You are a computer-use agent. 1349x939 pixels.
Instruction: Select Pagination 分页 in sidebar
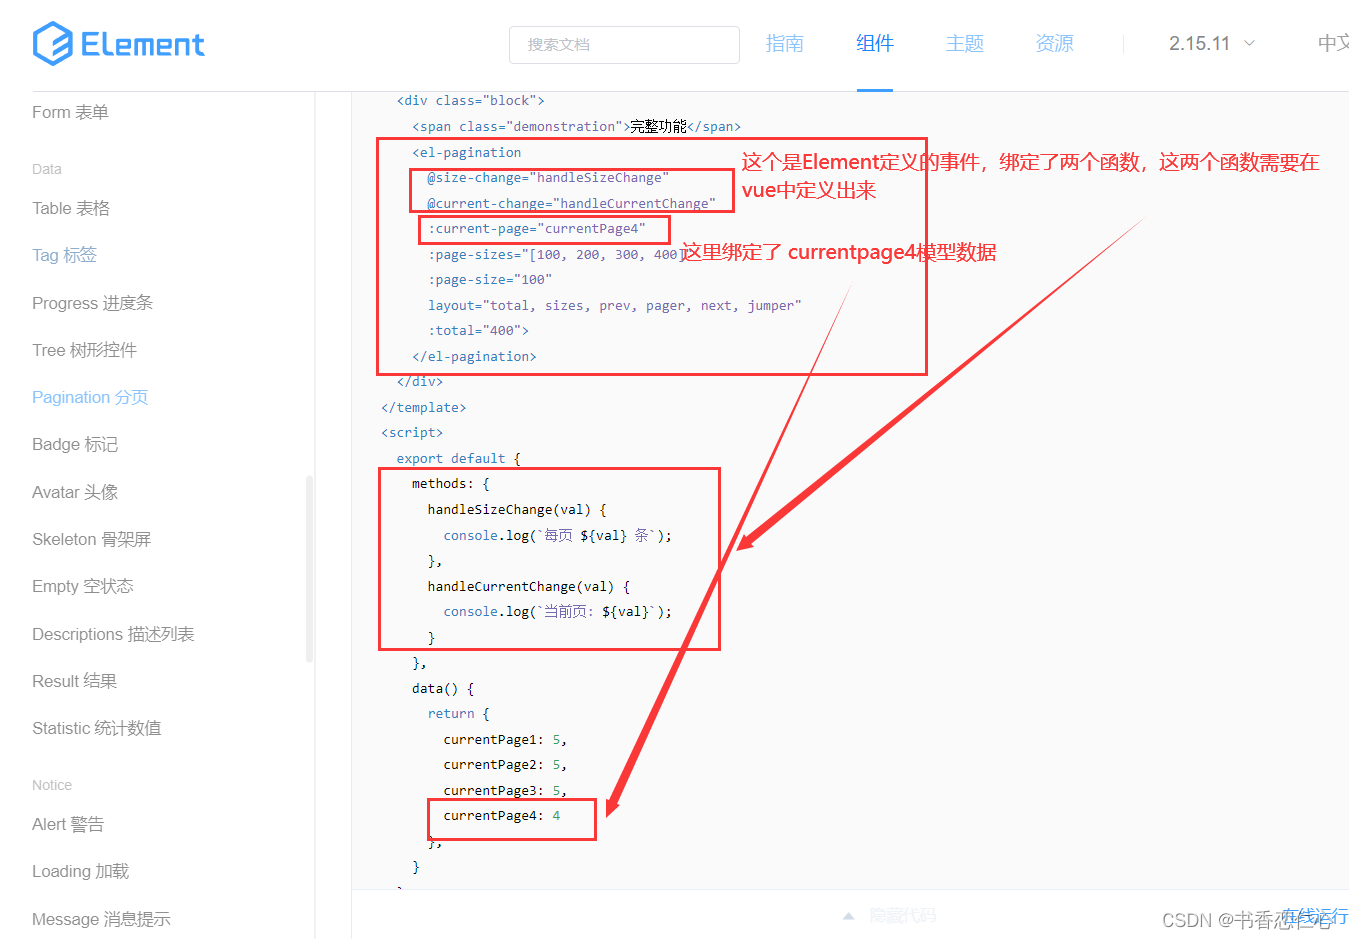click(90, 397)
